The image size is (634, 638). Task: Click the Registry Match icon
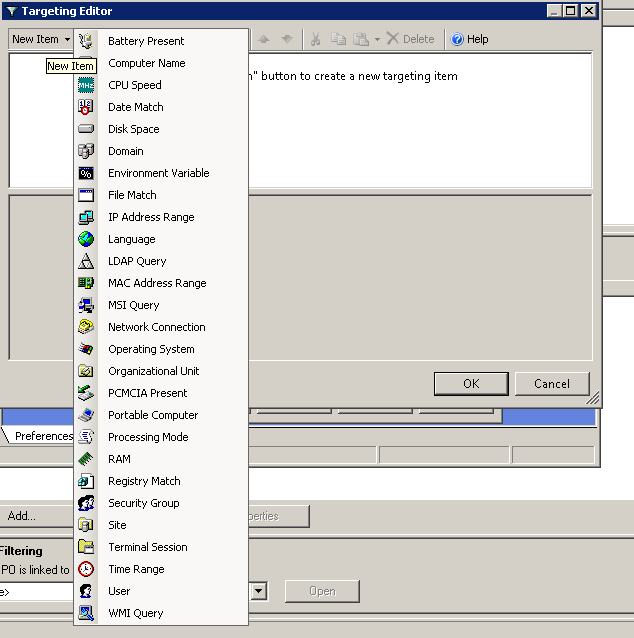tap(86, 481)
